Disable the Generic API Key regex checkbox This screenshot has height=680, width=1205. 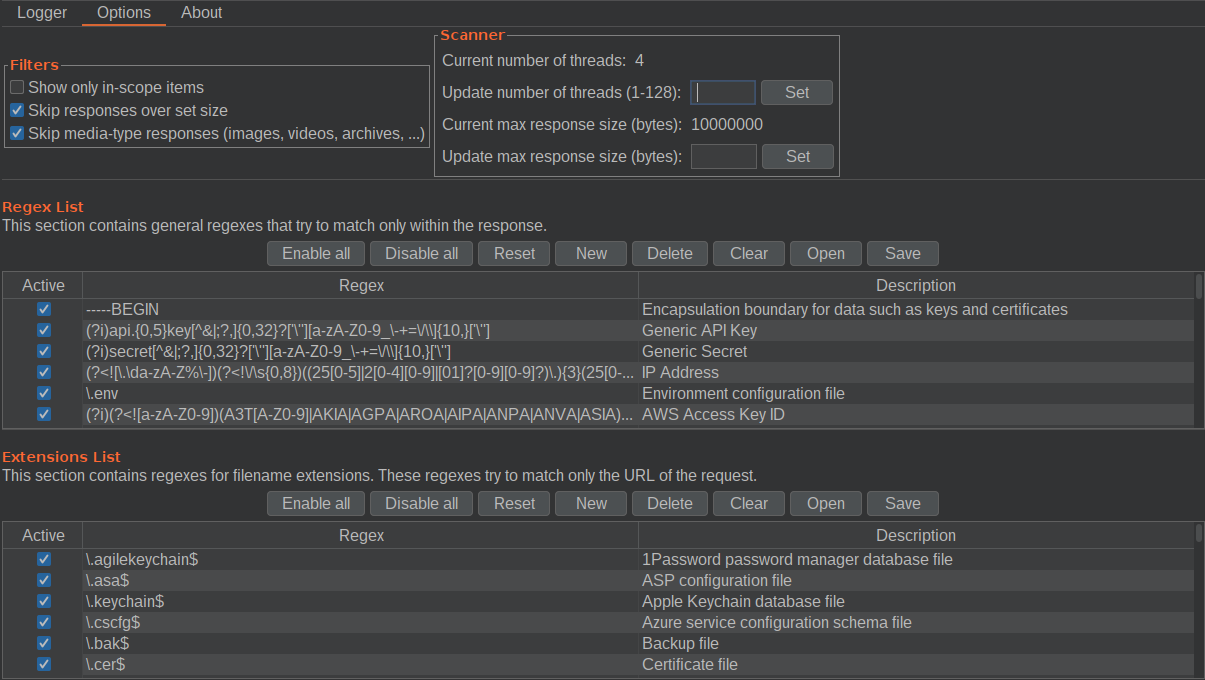(43, 331)
